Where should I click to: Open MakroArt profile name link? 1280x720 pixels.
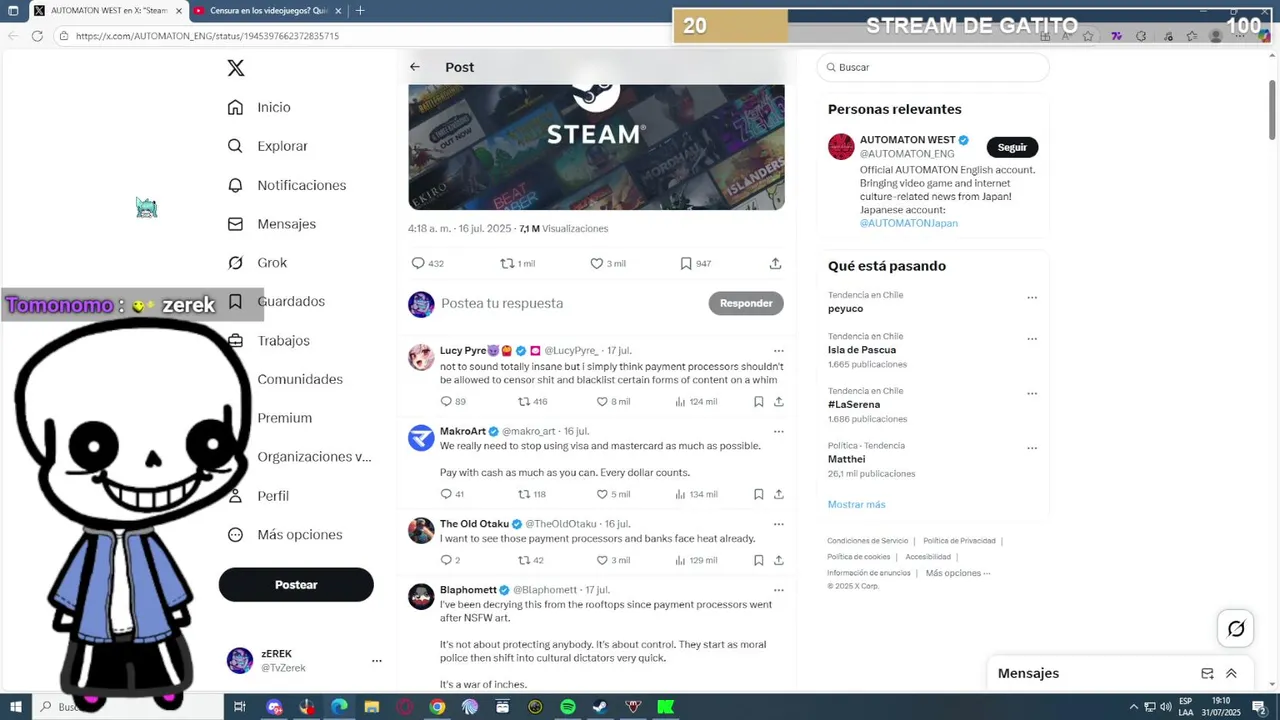pyautogui.click(x=463, y=431)
